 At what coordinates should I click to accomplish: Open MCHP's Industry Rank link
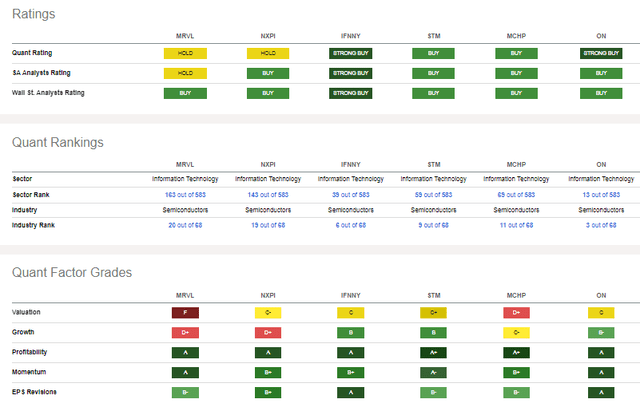pos(516,225)
